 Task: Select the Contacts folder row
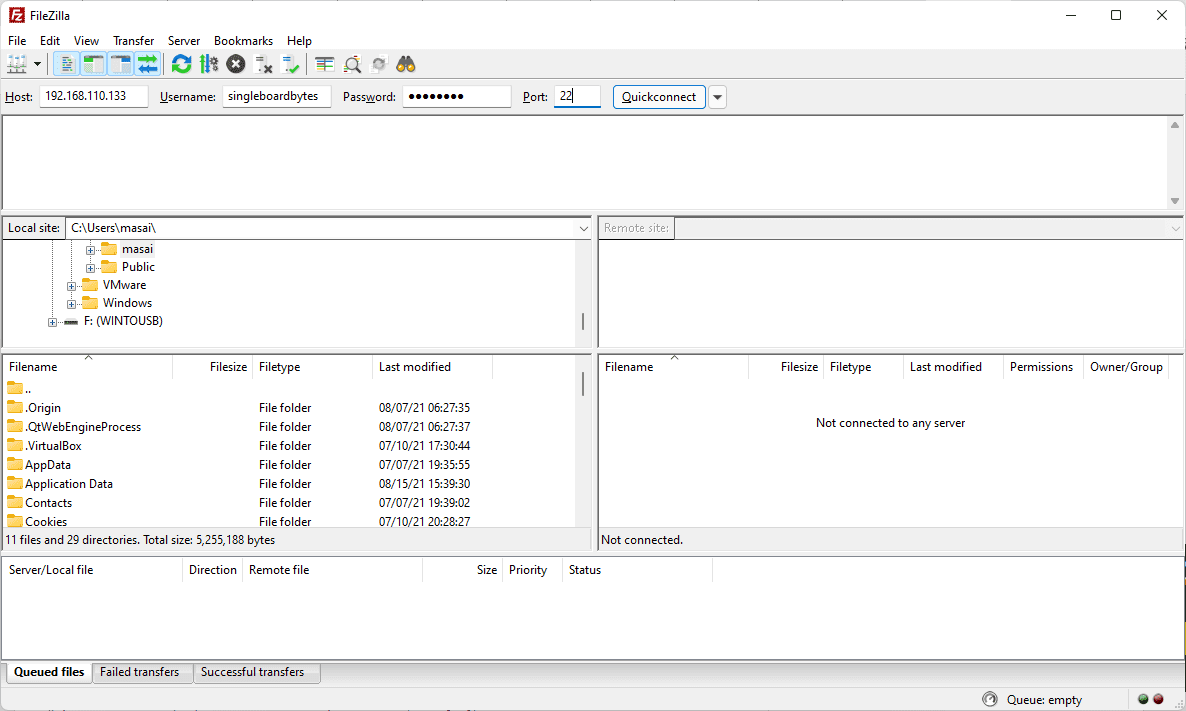coord(290,502)
